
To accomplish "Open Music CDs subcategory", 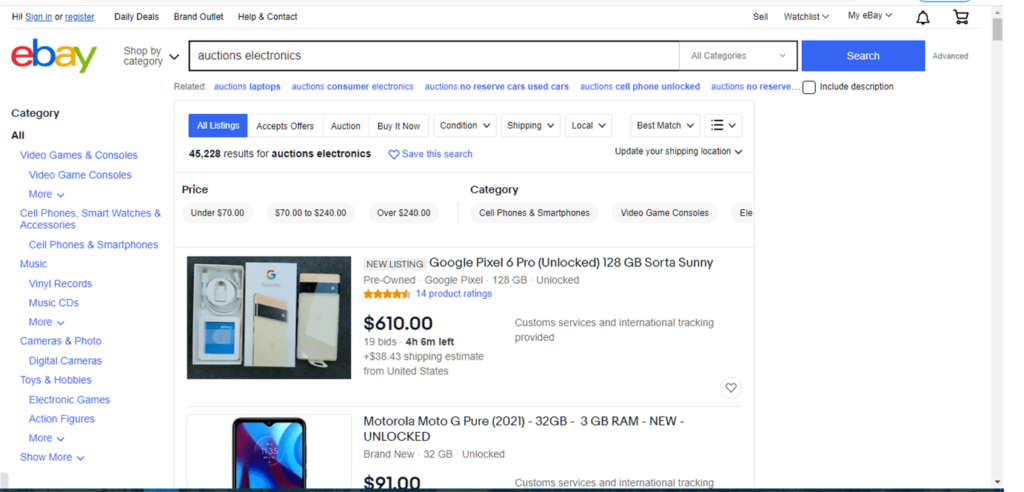I will [54, 303].
